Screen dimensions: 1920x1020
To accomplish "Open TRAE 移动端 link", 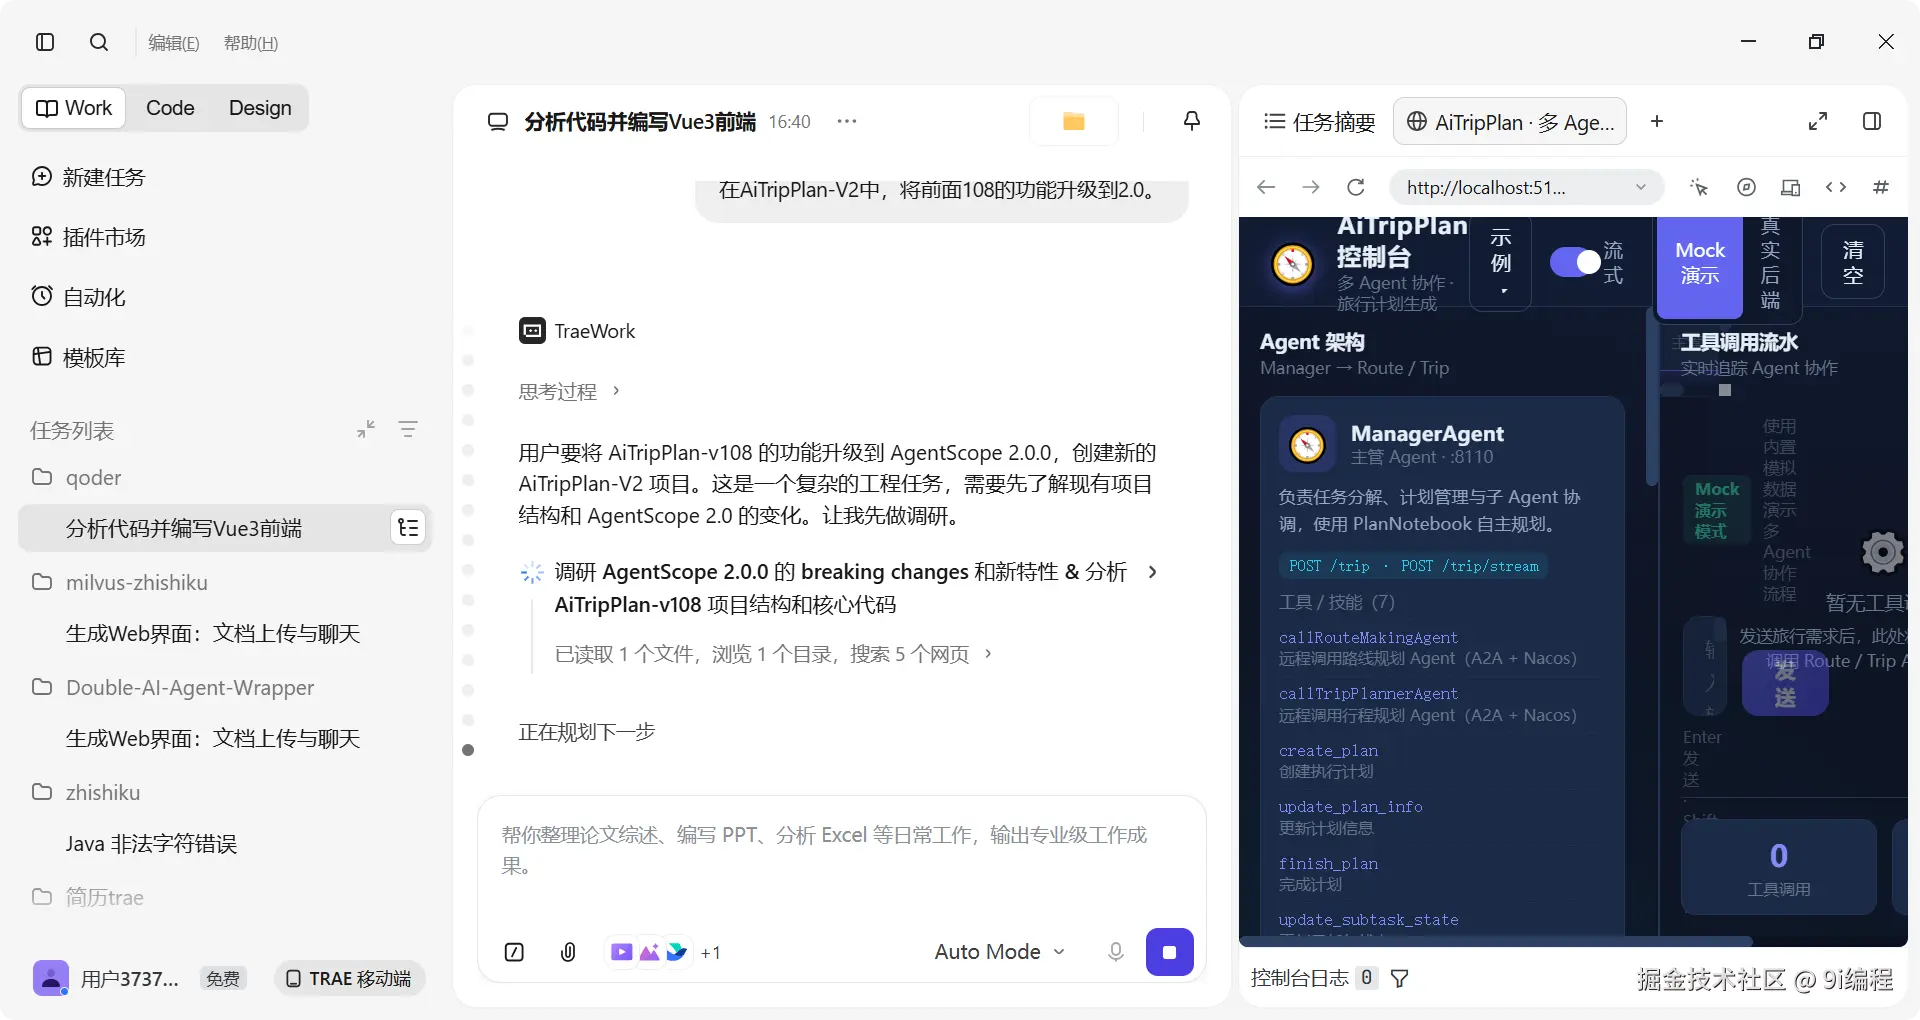I will click(349, 978).
